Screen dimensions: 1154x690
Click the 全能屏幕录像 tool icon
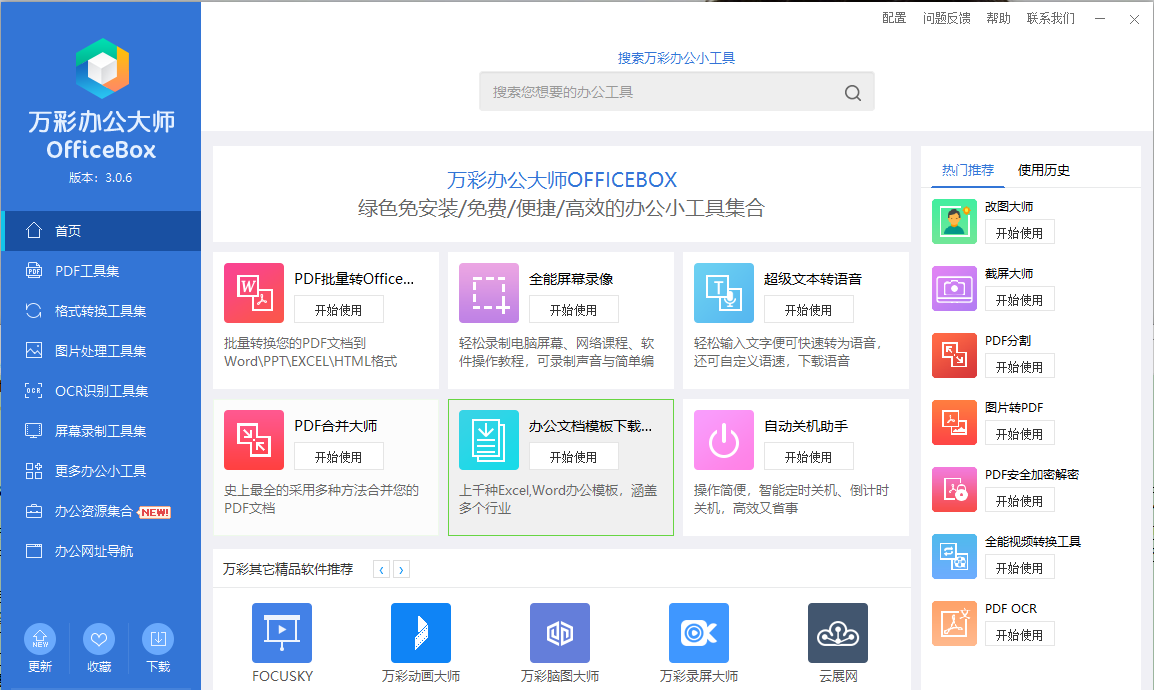pos(489,293)
